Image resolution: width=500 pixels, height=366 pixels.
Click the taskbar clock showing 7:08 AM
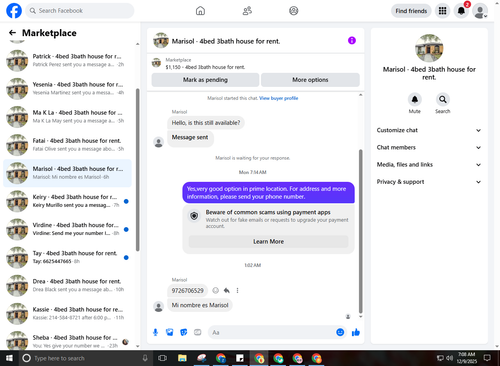(x=466, y=358)
